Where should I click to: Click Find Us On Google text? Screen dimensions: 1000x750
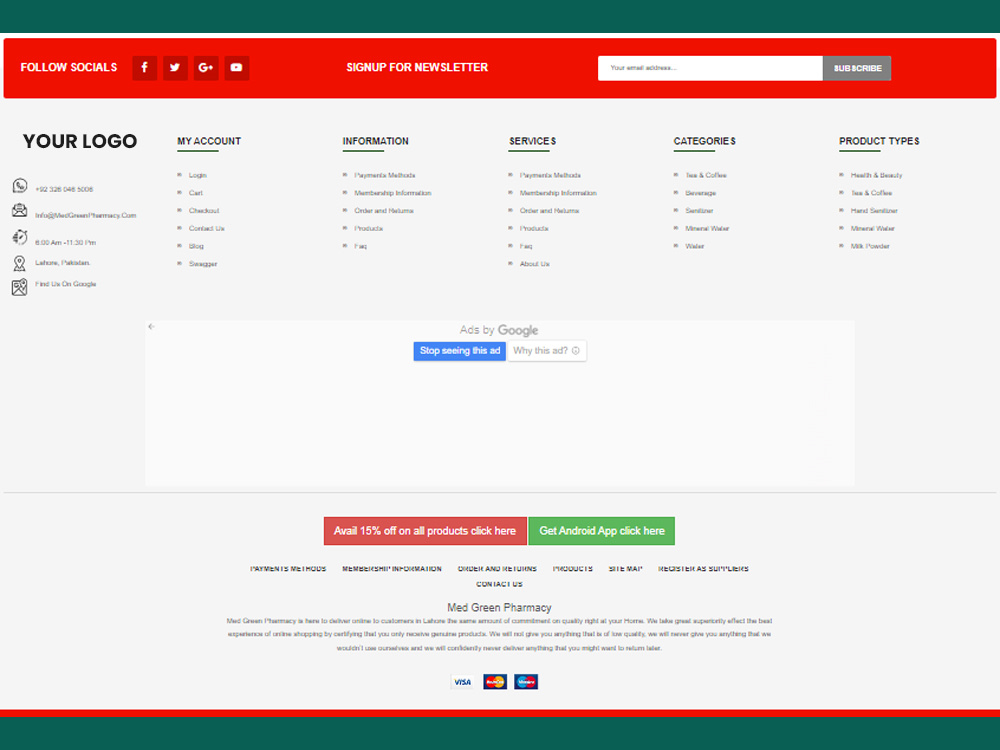pyautogui.click(x=66, y=284)
